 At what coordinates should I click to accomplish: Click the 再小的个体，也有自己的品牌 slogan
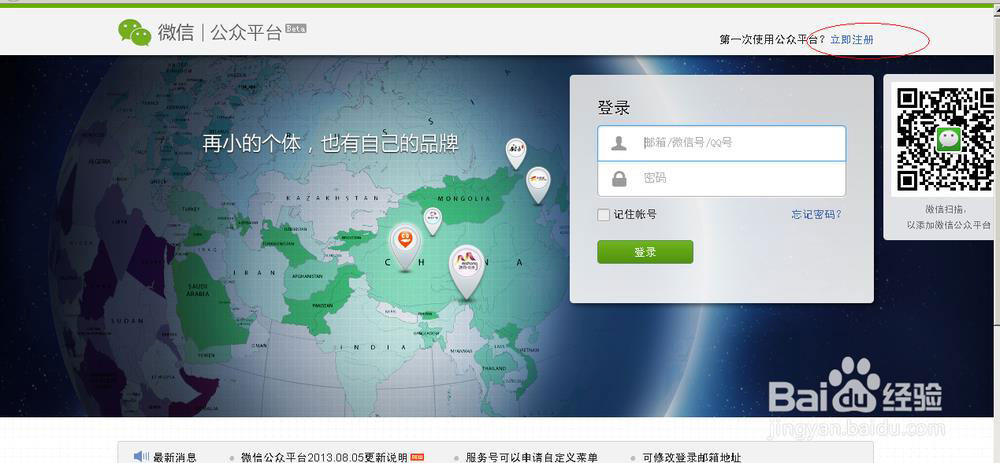(330, 143)
